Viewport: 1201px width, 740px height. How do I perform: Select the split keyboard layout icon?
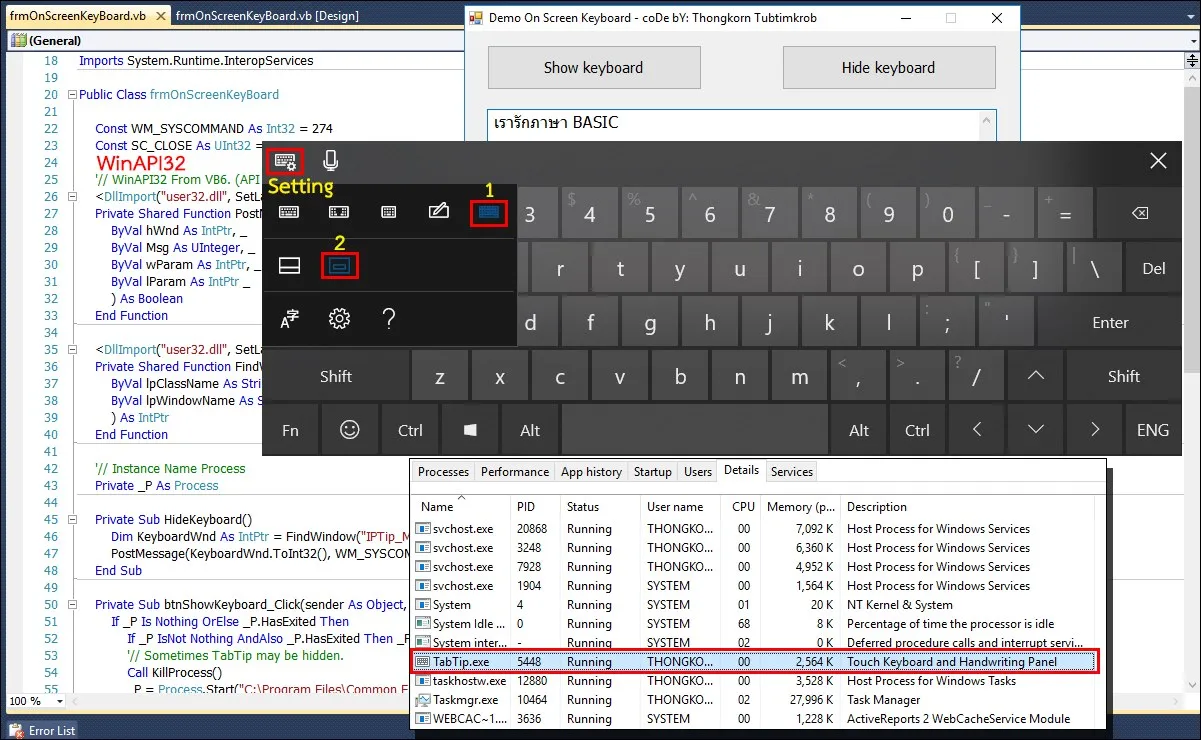click(x=339, y=212)
